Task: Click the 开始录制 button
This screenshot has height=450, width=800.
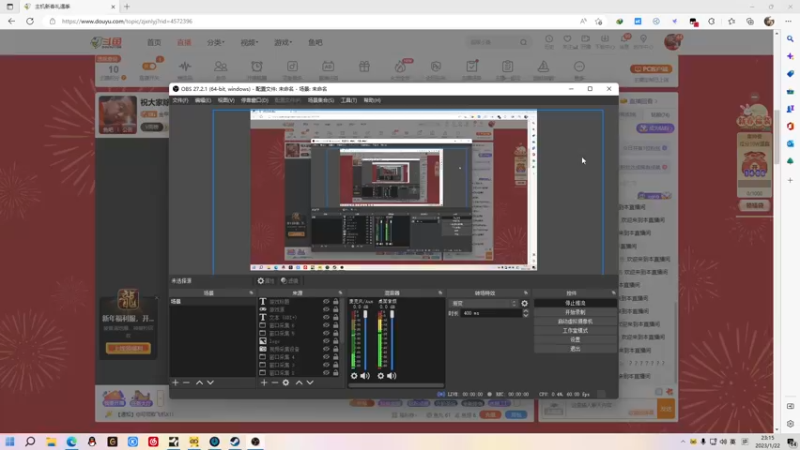Action: [575, 312]
